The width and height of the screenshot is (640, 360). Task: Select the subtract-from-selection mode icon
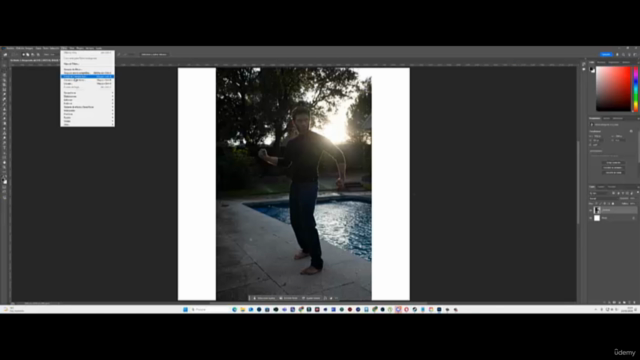click(x=33, y=54)
